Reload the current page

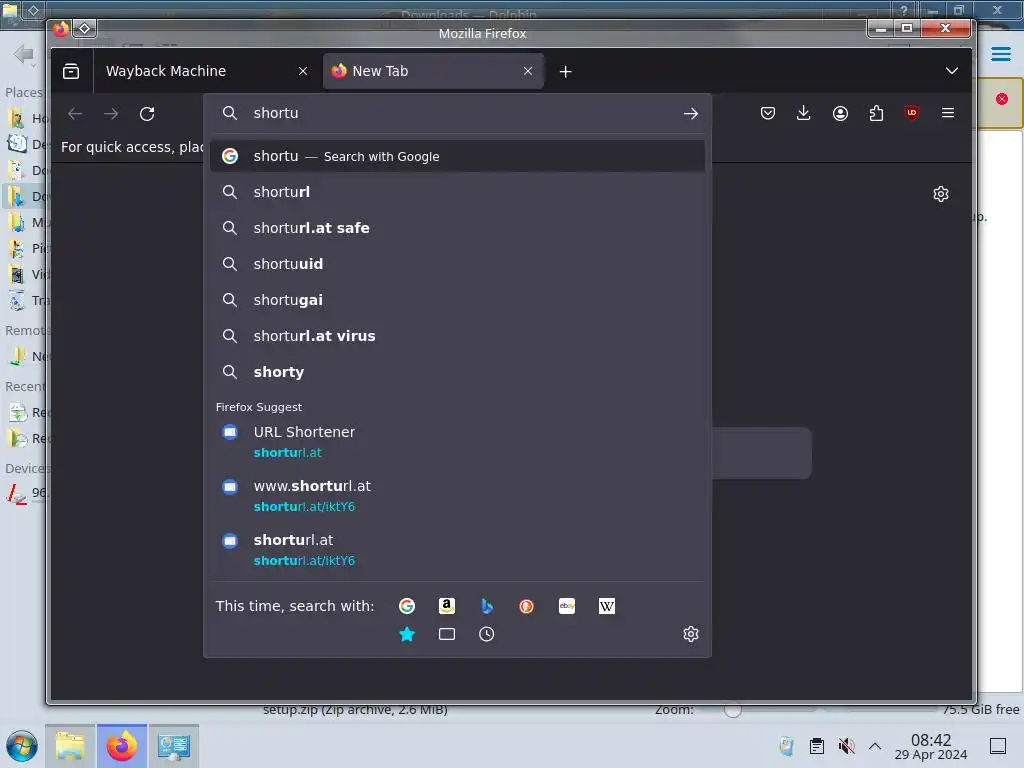click(x=147, y=114)
